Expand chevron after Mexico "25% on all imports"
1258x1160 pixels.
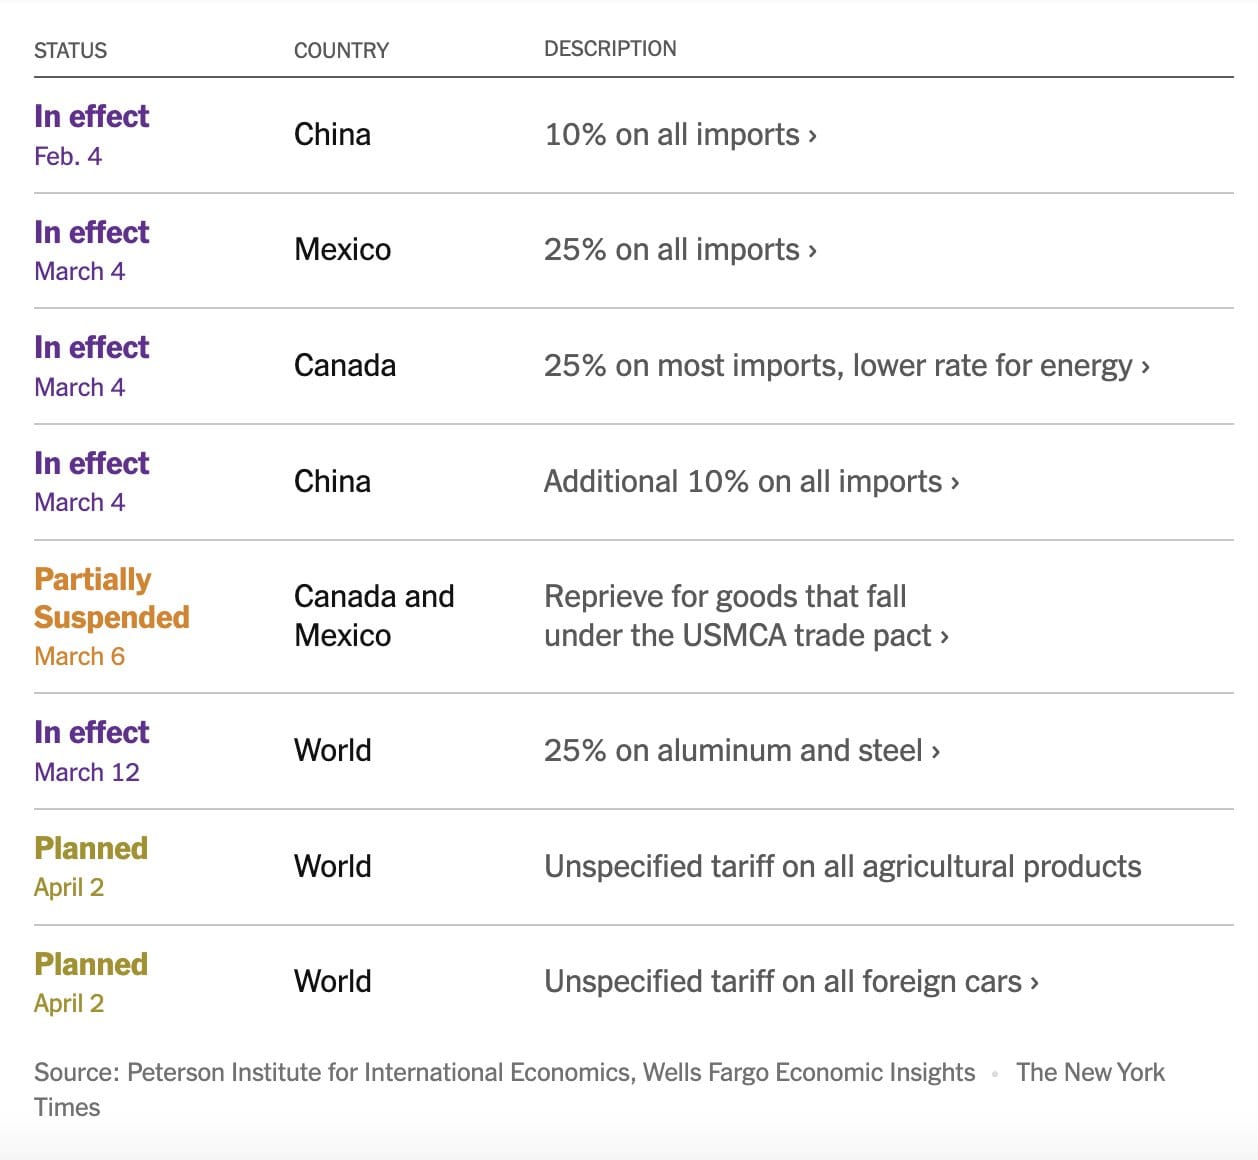tap(813, 251)
